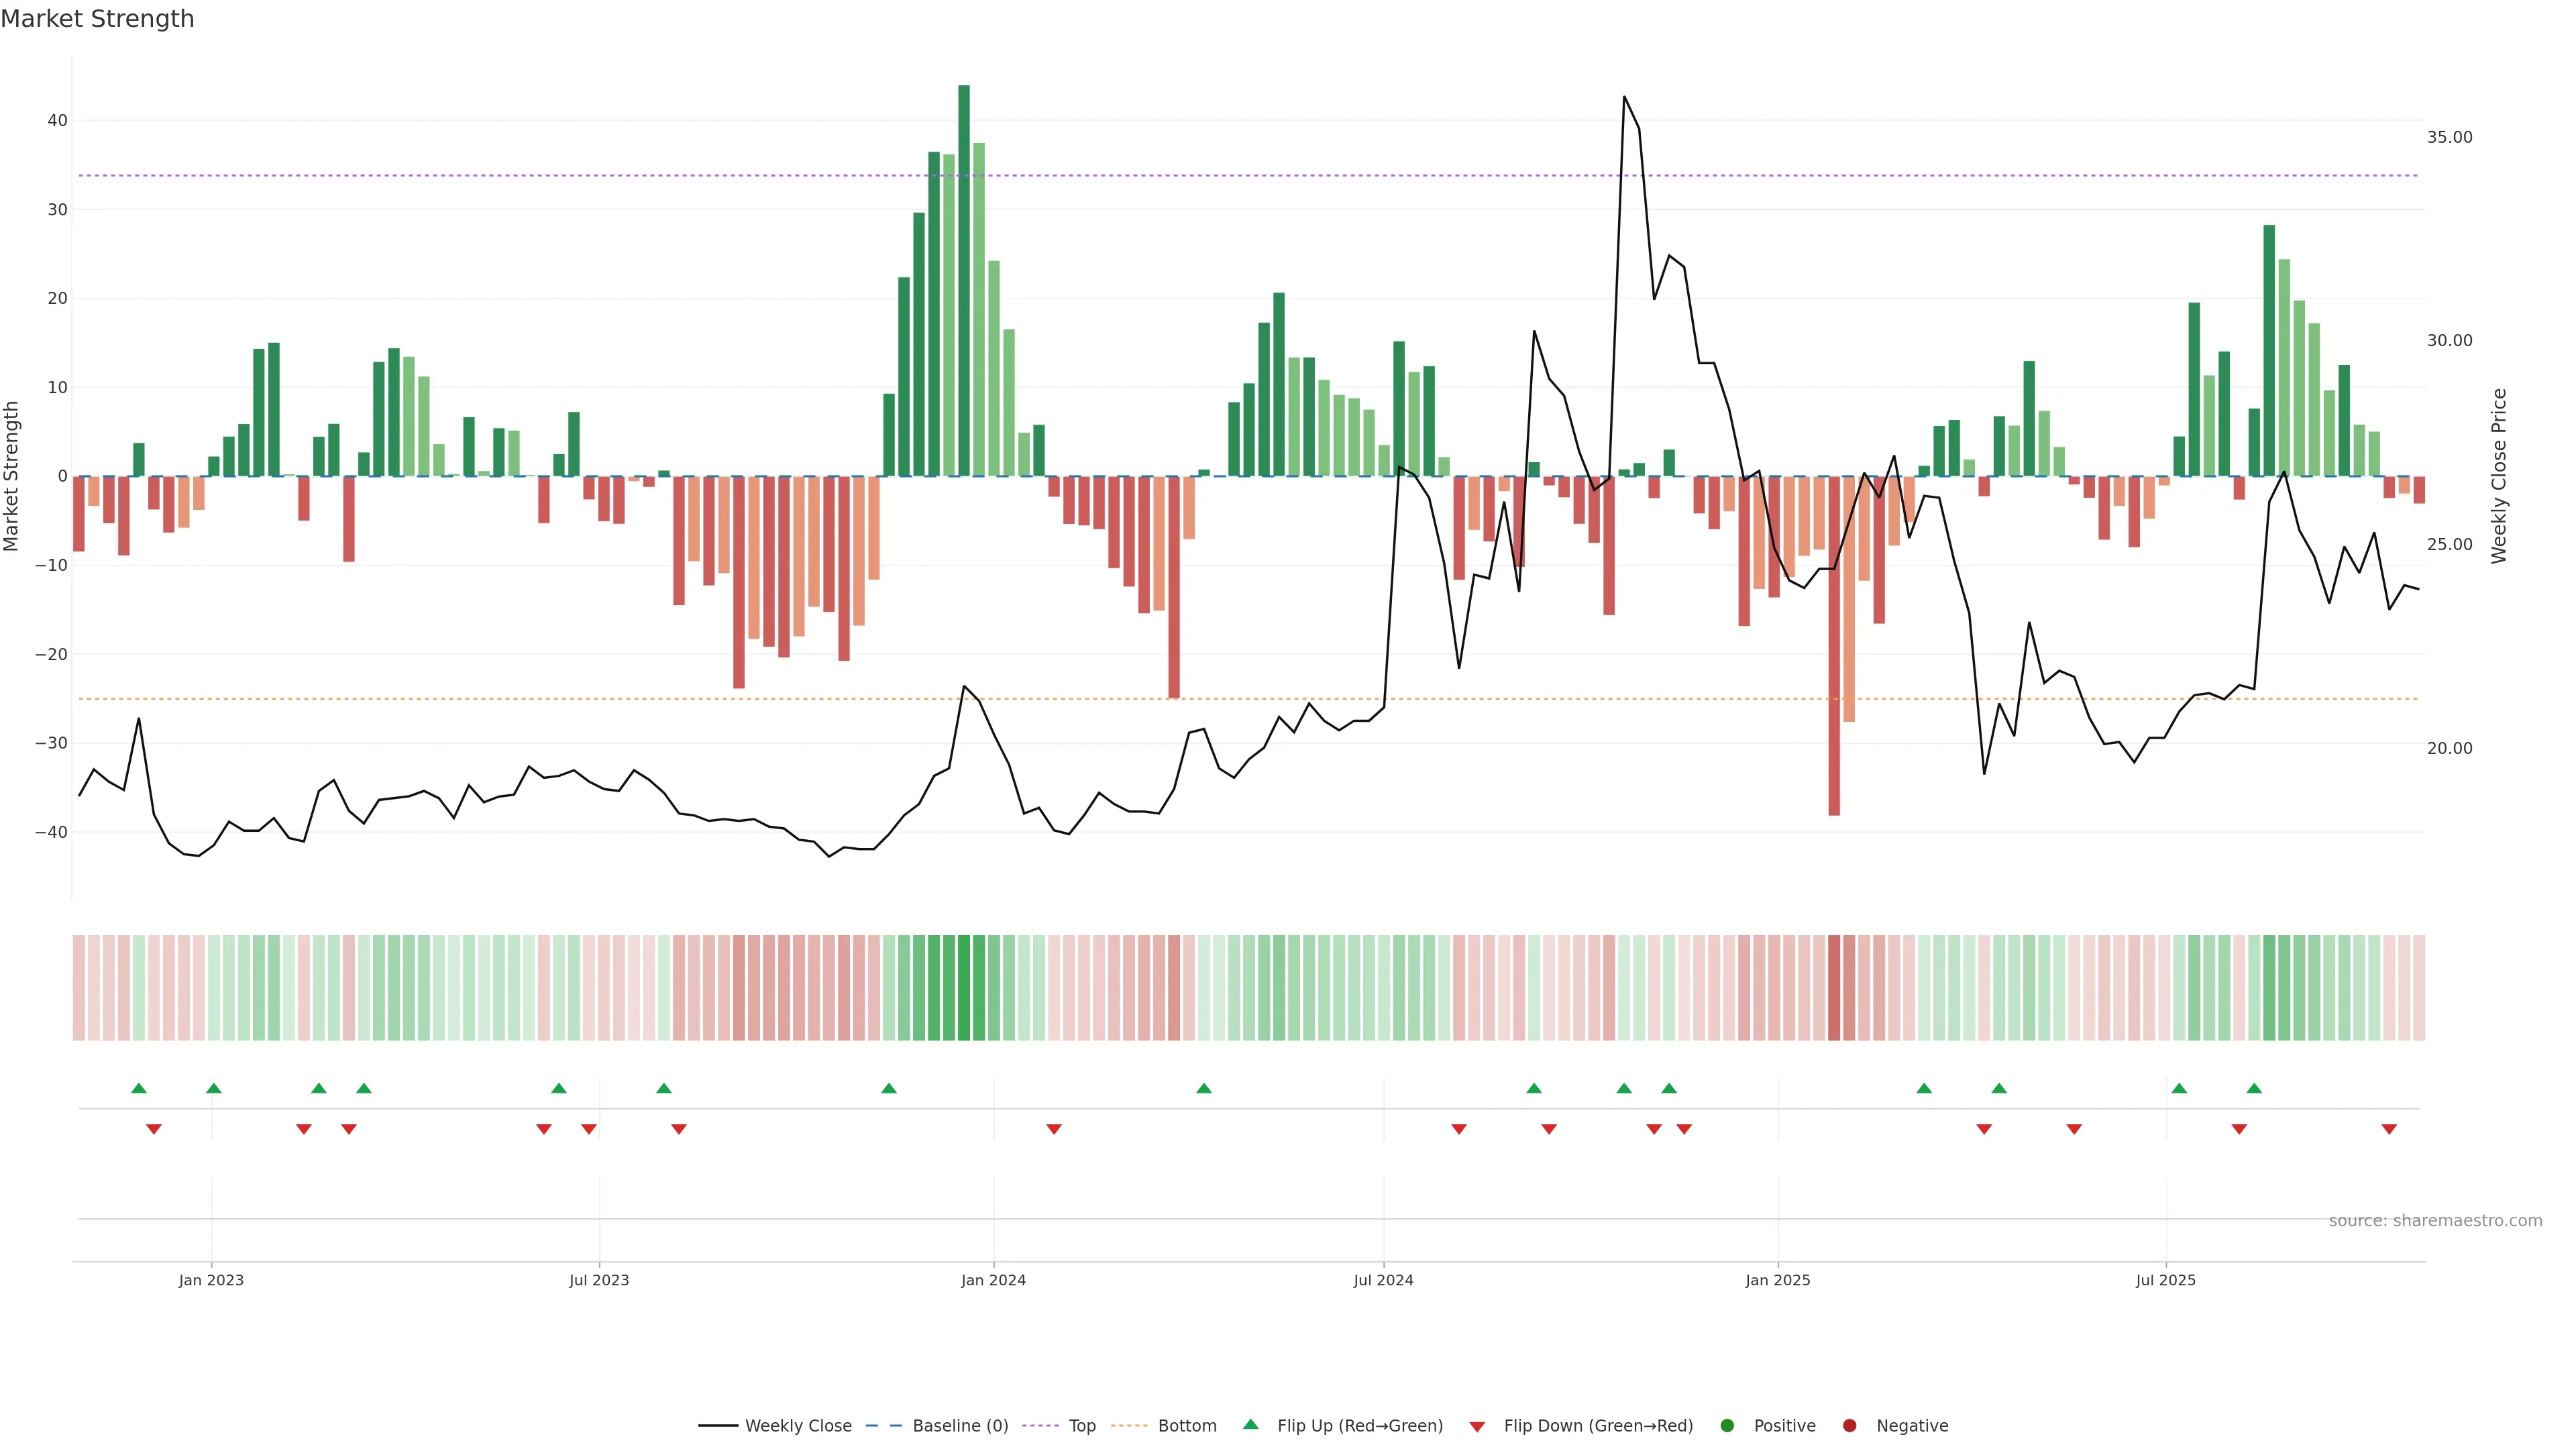Click the source: sharemaestro.com text

click(2435, 1221)
